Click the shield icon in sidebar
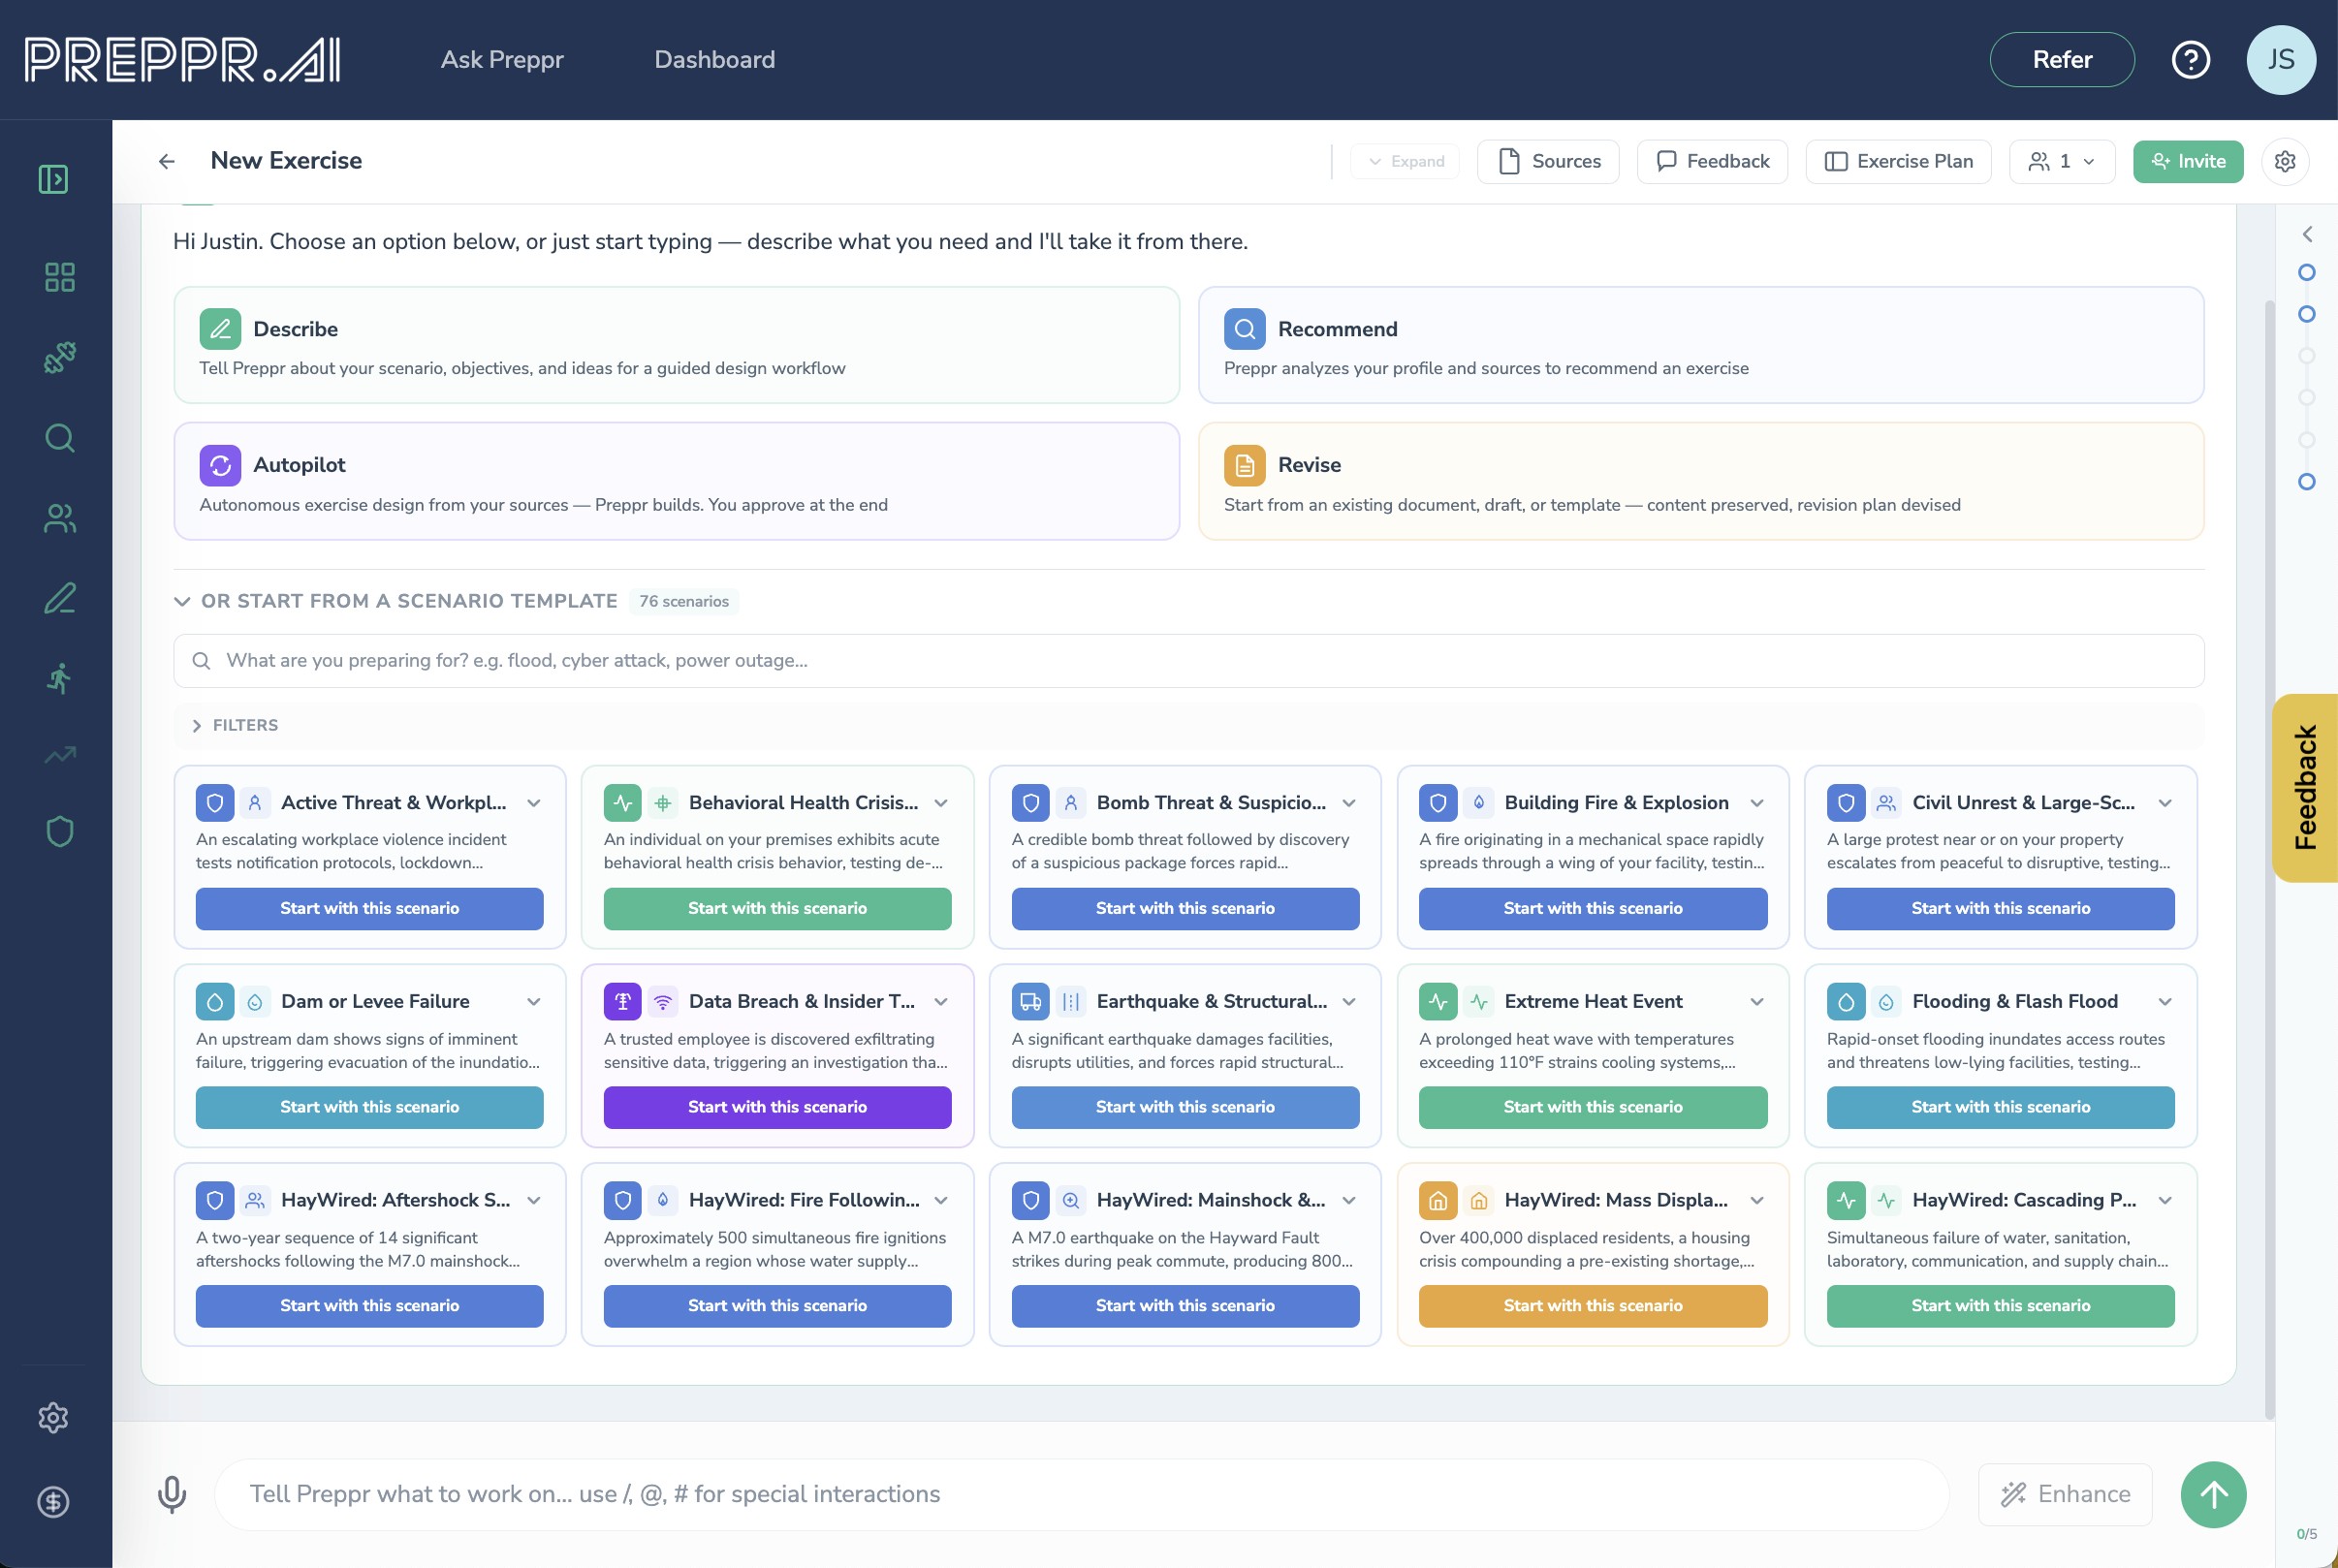The width and height of the screenshot is (2338, 1568). coord(59,831)
